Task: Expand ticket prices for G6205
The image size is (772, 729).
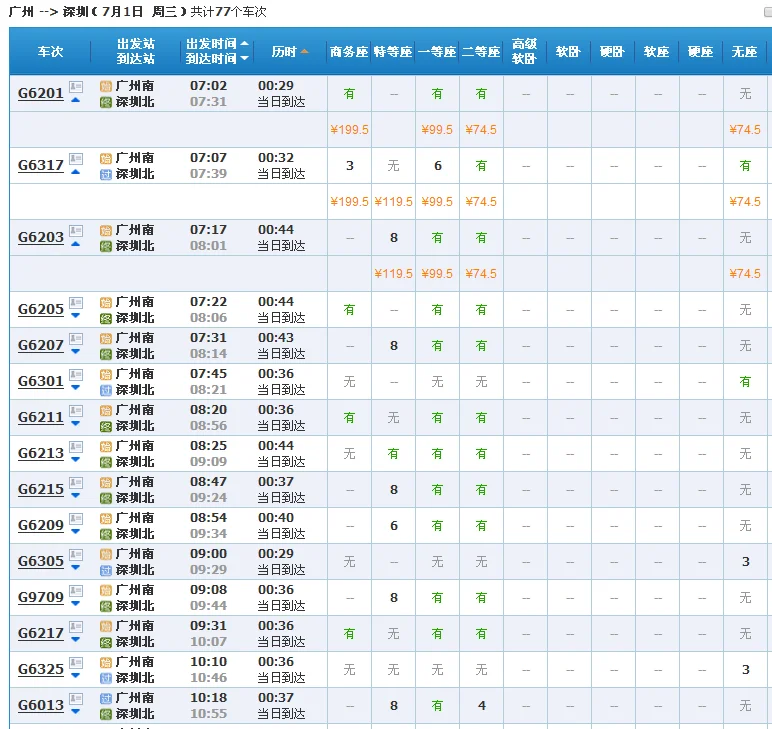Action: (x=75, y=316)
